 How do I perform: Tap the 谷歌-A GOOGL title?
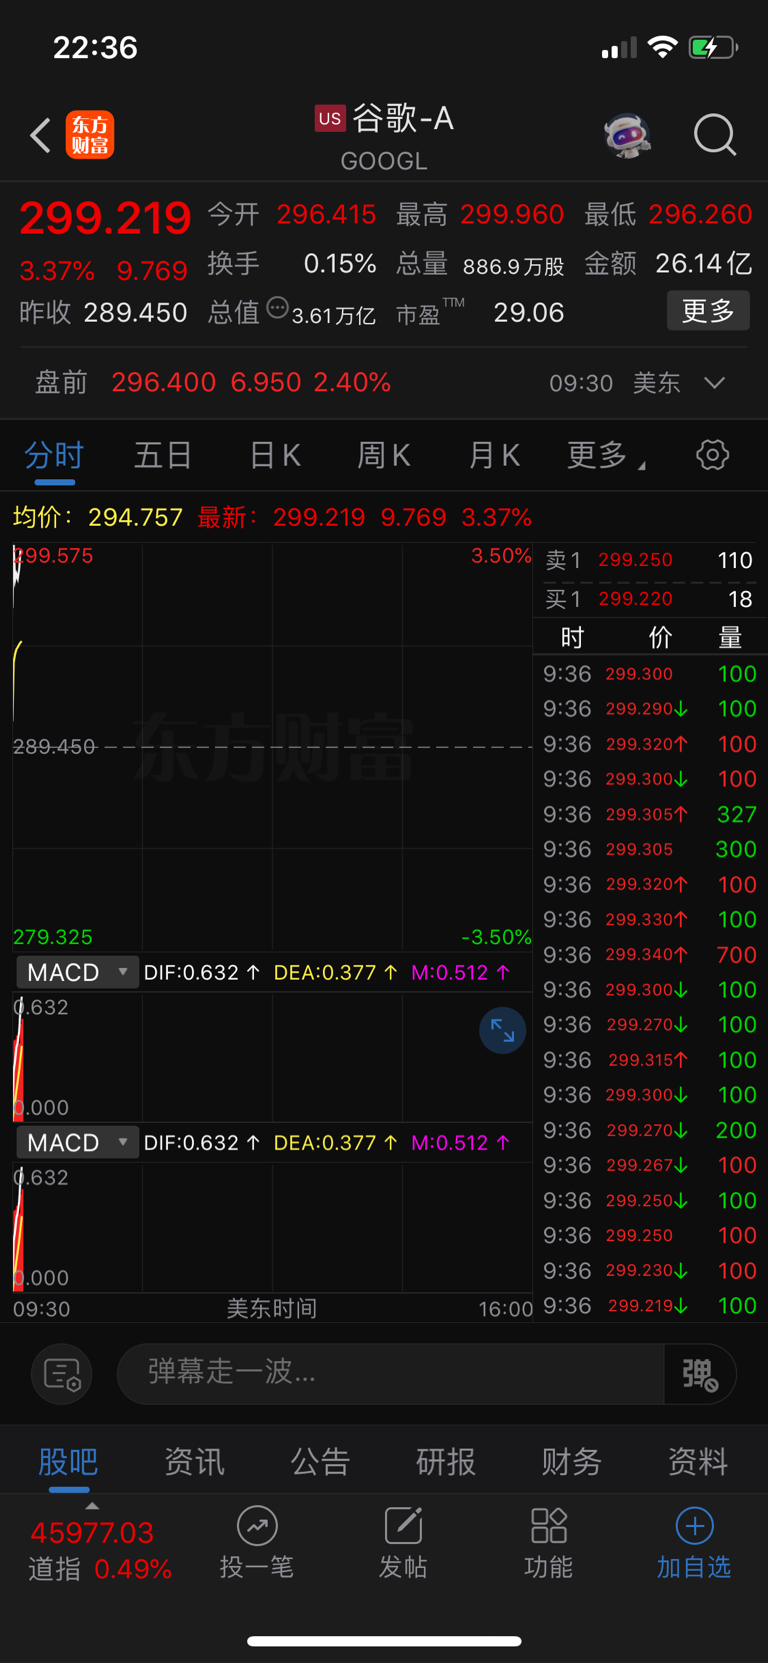[x=384, y=137]
